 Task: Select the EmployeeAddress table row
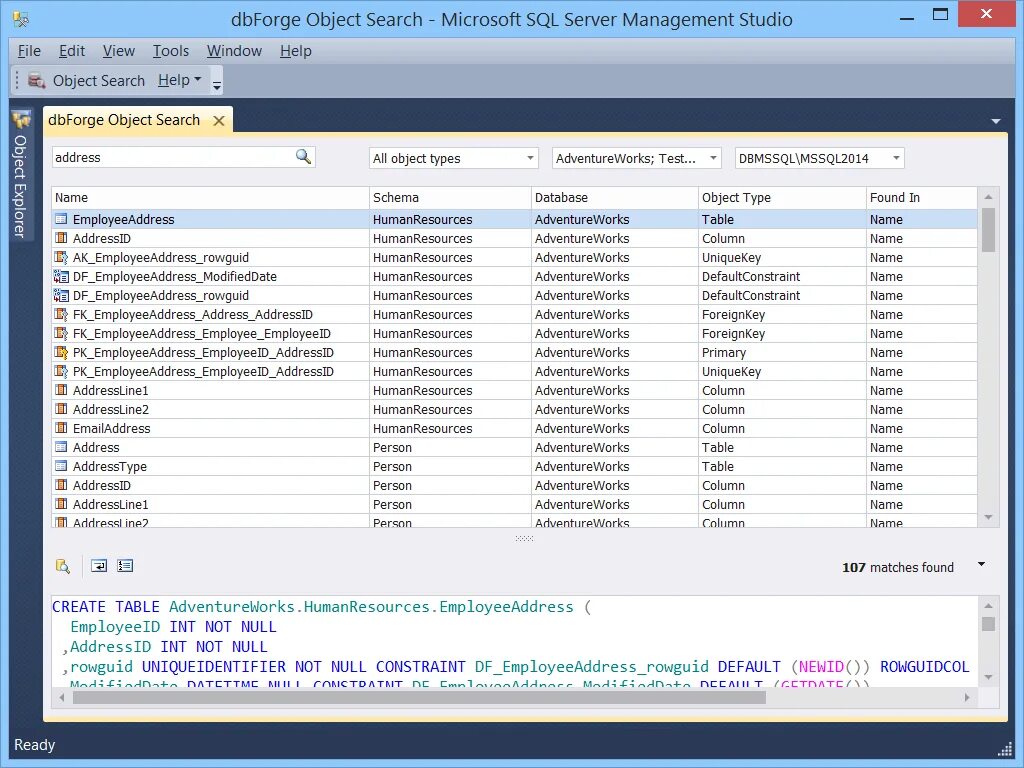[515, 219]
